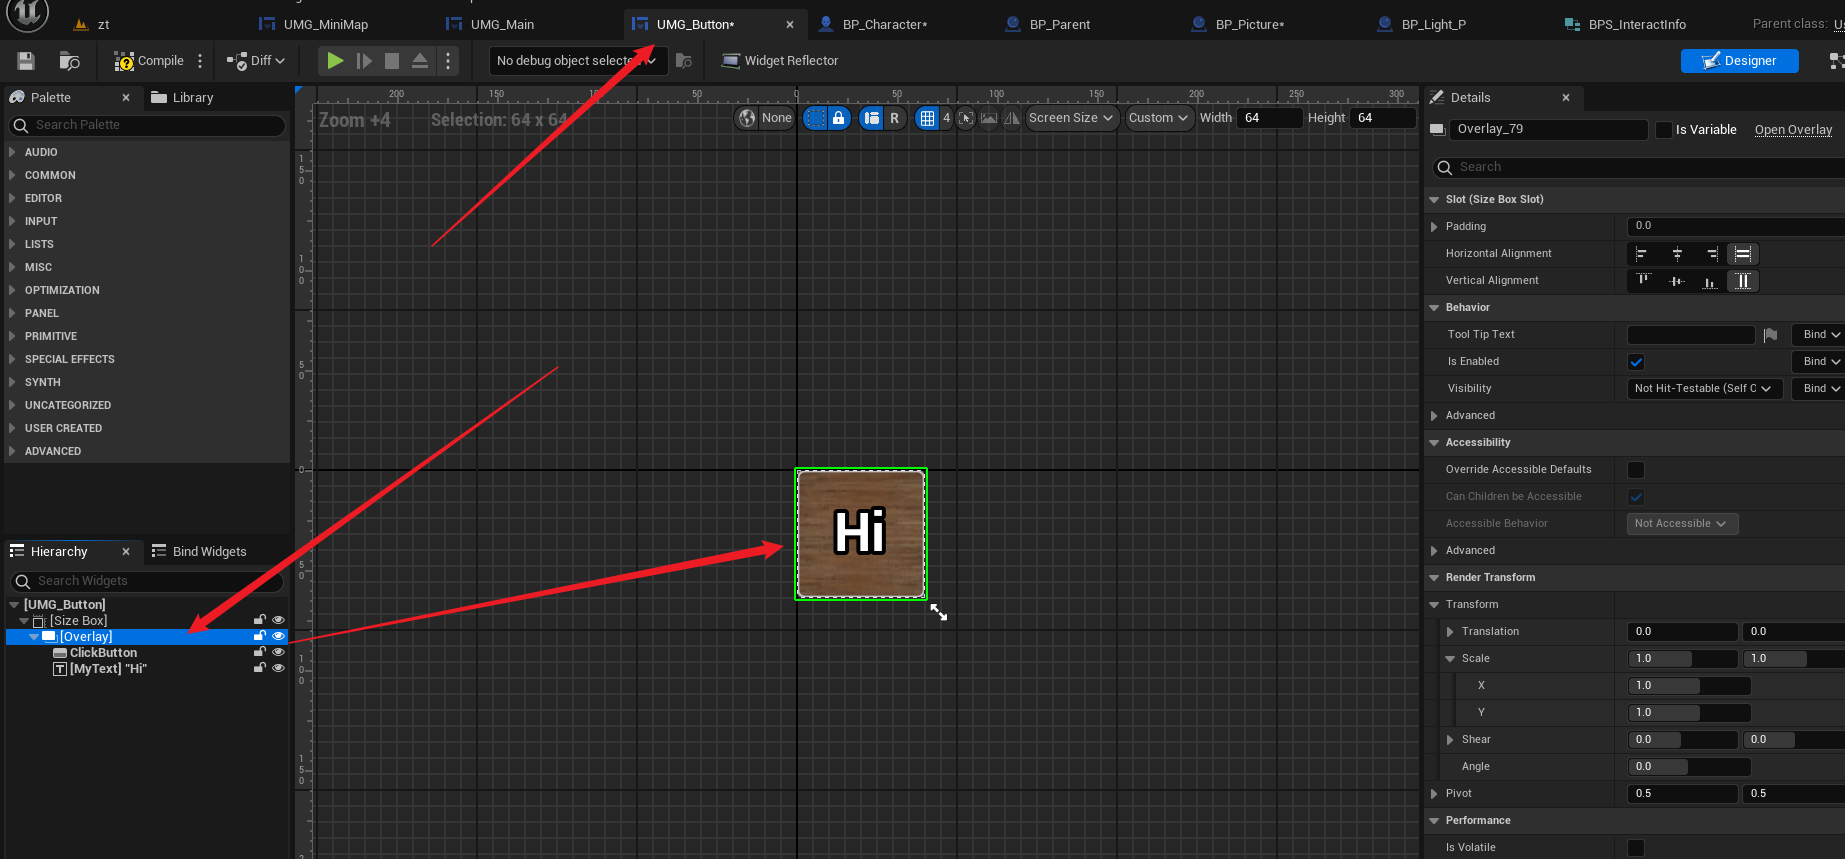Click the zoom-to-fit icon in designer toolbar
The height and width of the screenshot is (859, 1845).
(x=965, y=118)
